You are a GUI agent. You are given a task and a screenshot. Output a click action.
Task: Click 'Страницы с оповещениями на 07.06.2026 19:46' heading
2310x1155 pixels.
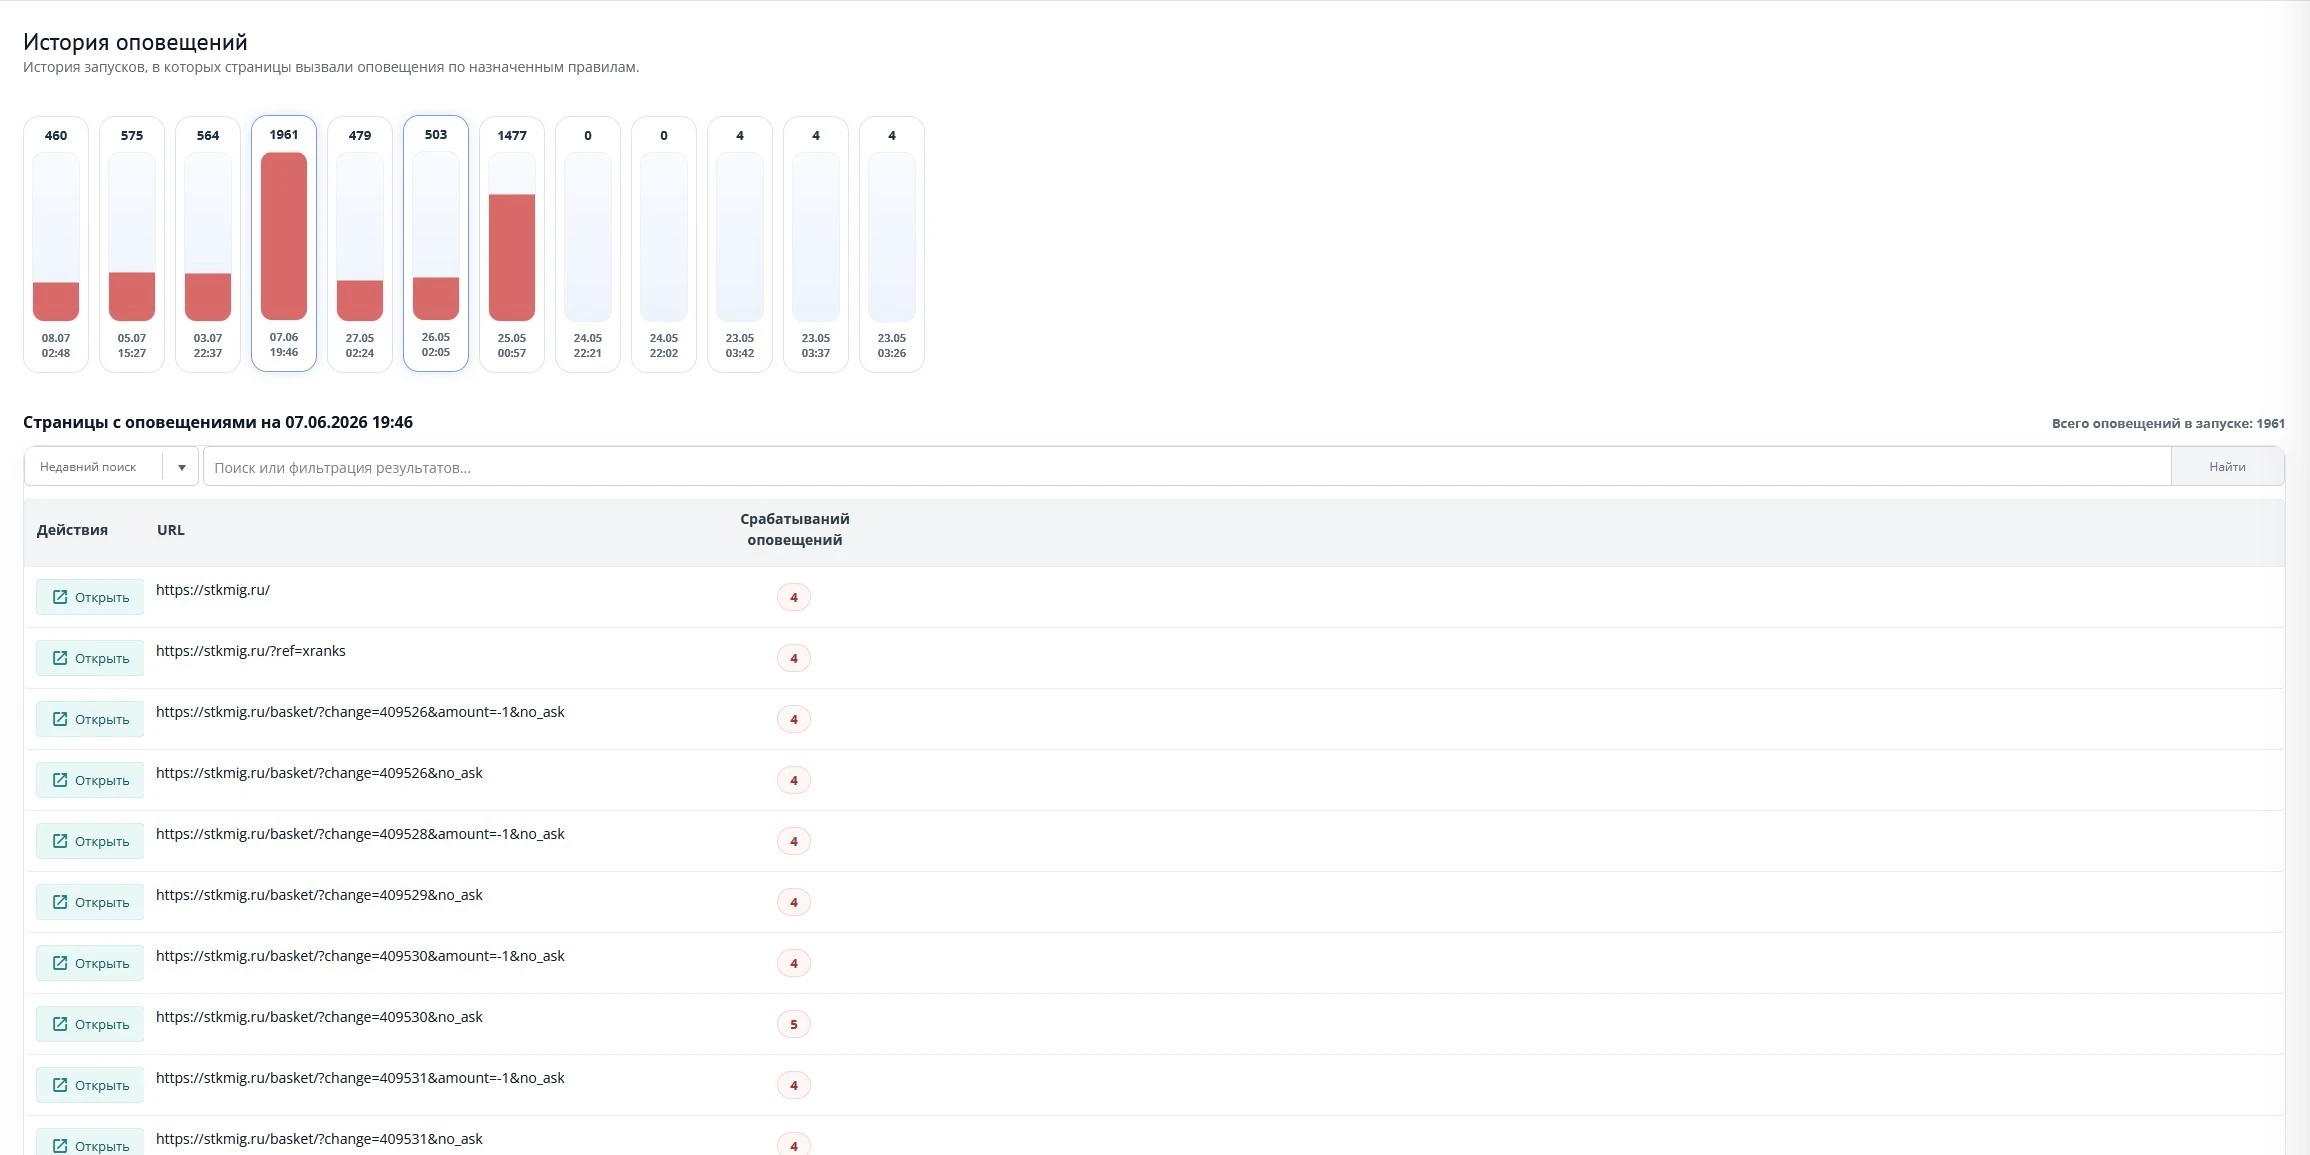click(x=218, y=422)
